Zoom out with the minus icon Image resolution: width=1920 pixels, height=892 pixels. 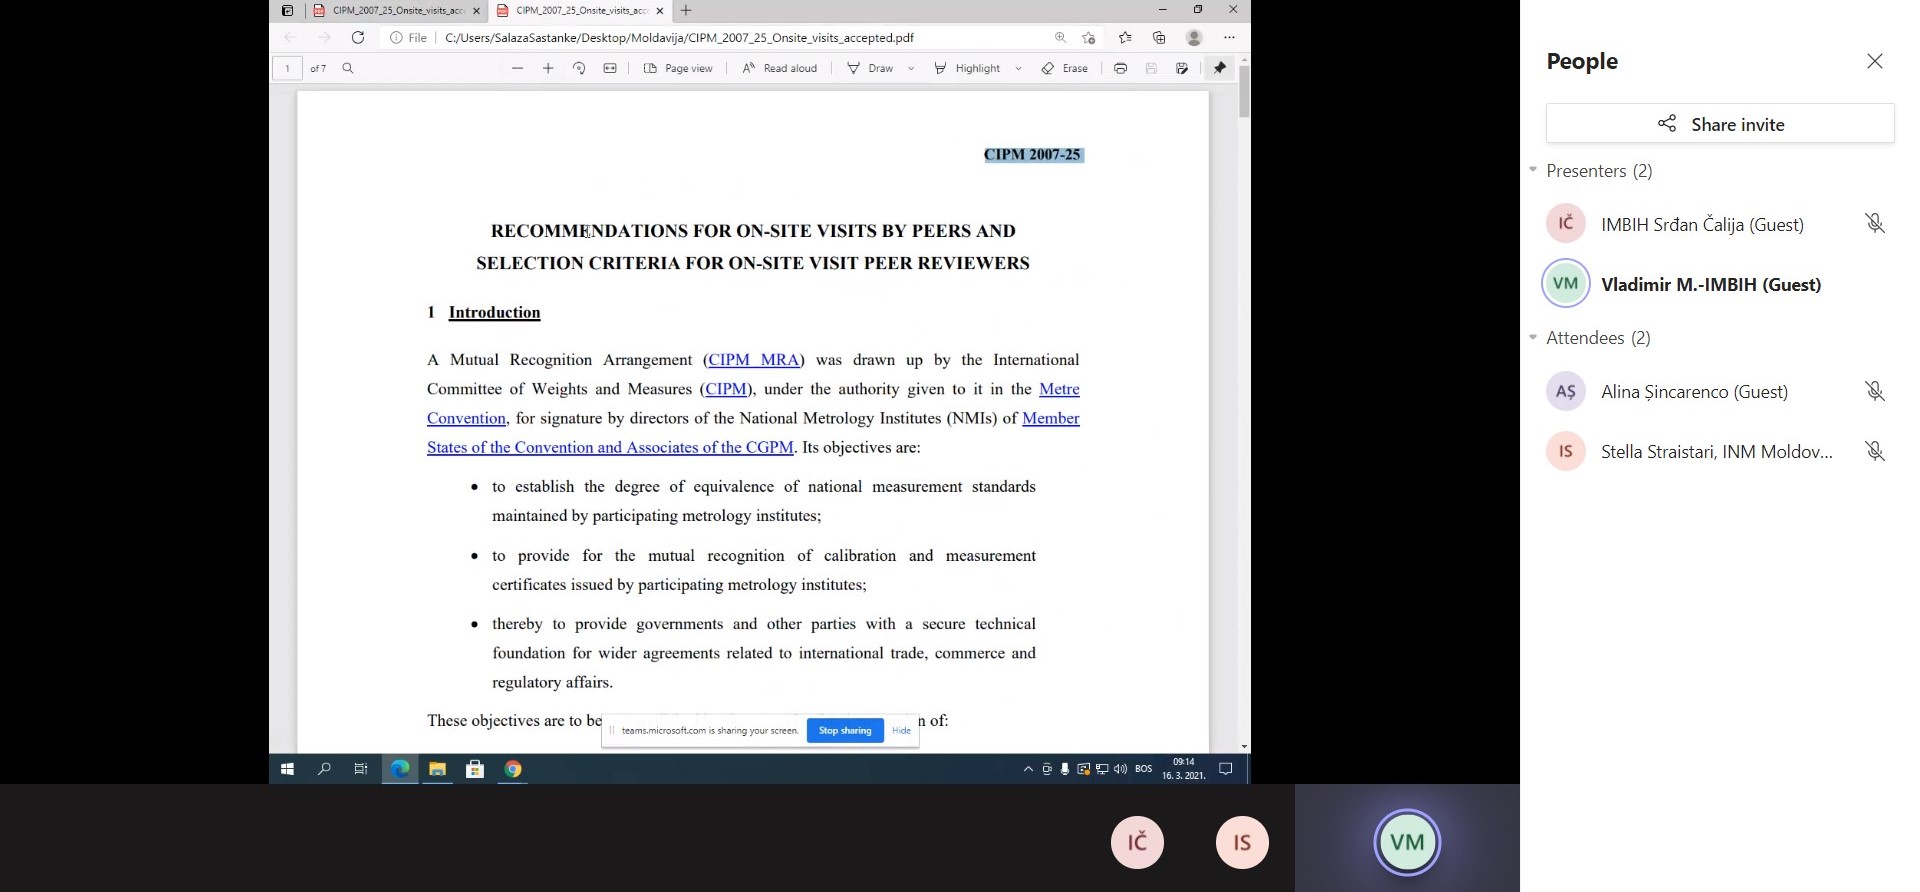click(517, 68)
